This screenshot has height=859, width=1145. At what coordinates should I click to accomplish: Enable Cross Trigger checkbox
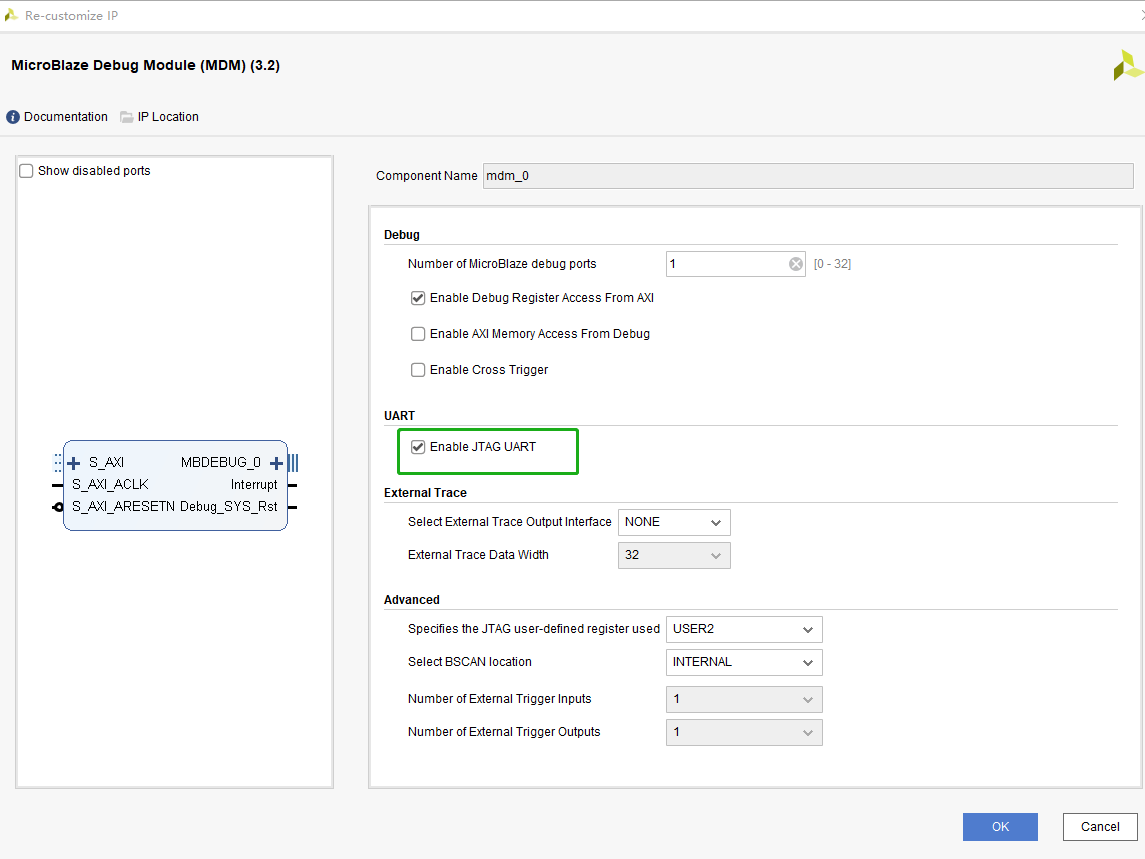point(418,370)
